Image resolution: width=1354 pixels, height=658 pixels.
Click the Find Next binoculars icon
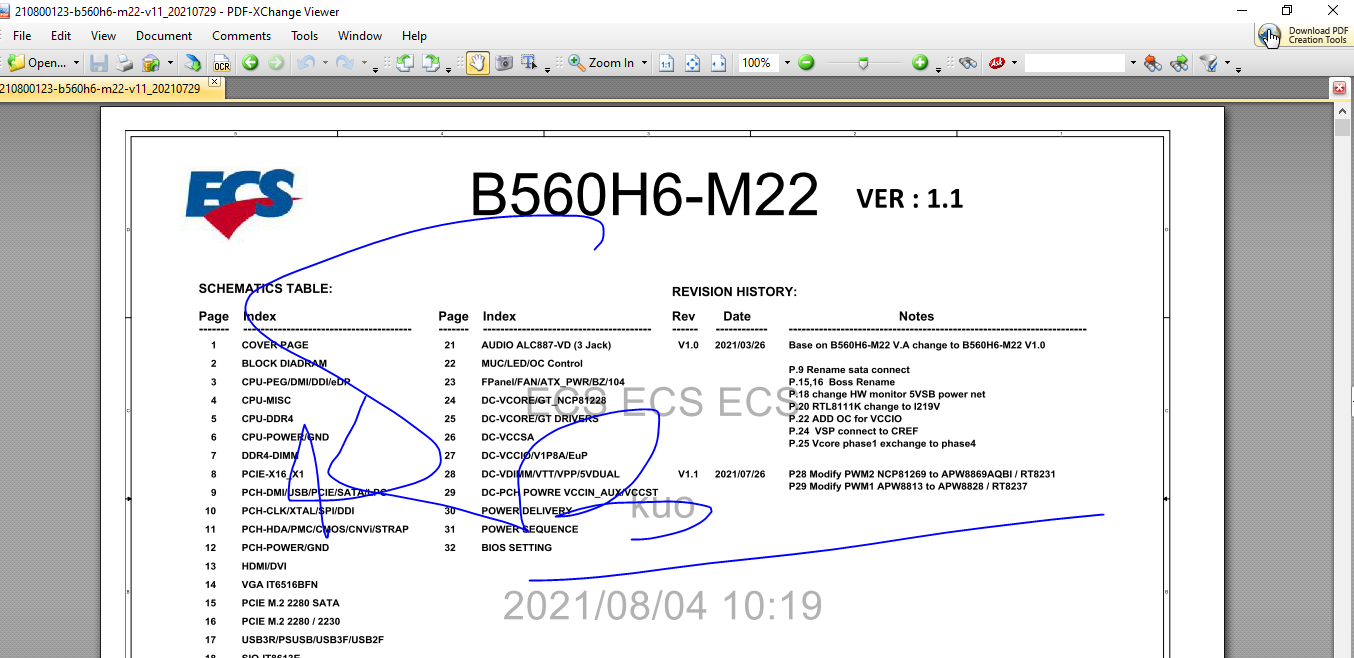point(1180,62)
